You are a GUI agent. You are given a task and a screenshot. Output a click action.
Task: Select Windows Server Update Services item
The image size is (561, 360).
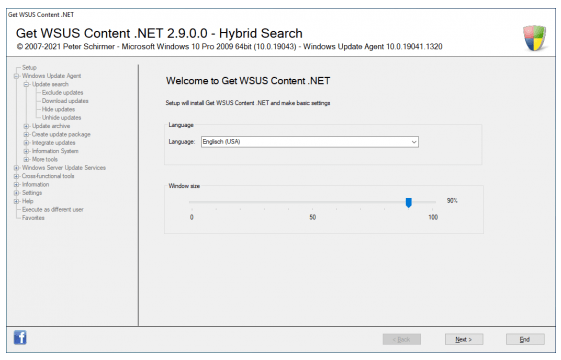coord(64,167)
